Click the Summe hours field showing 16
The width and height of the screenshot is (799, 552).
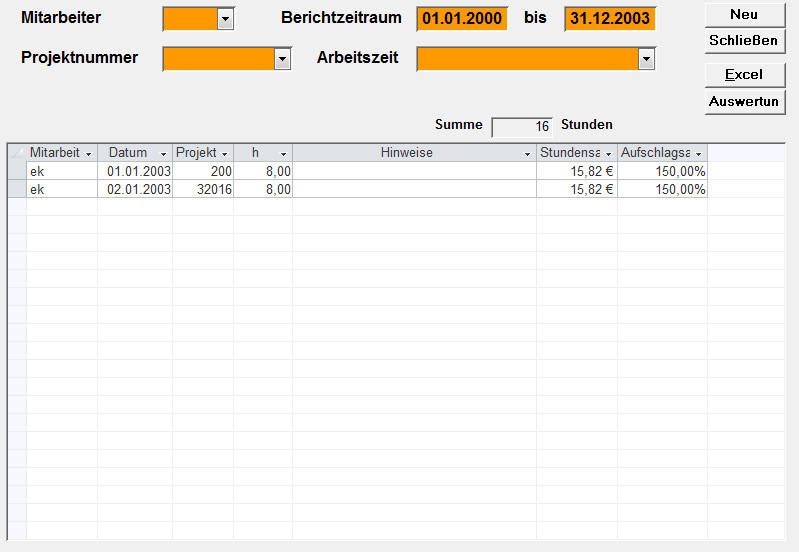tap(522, 126)
